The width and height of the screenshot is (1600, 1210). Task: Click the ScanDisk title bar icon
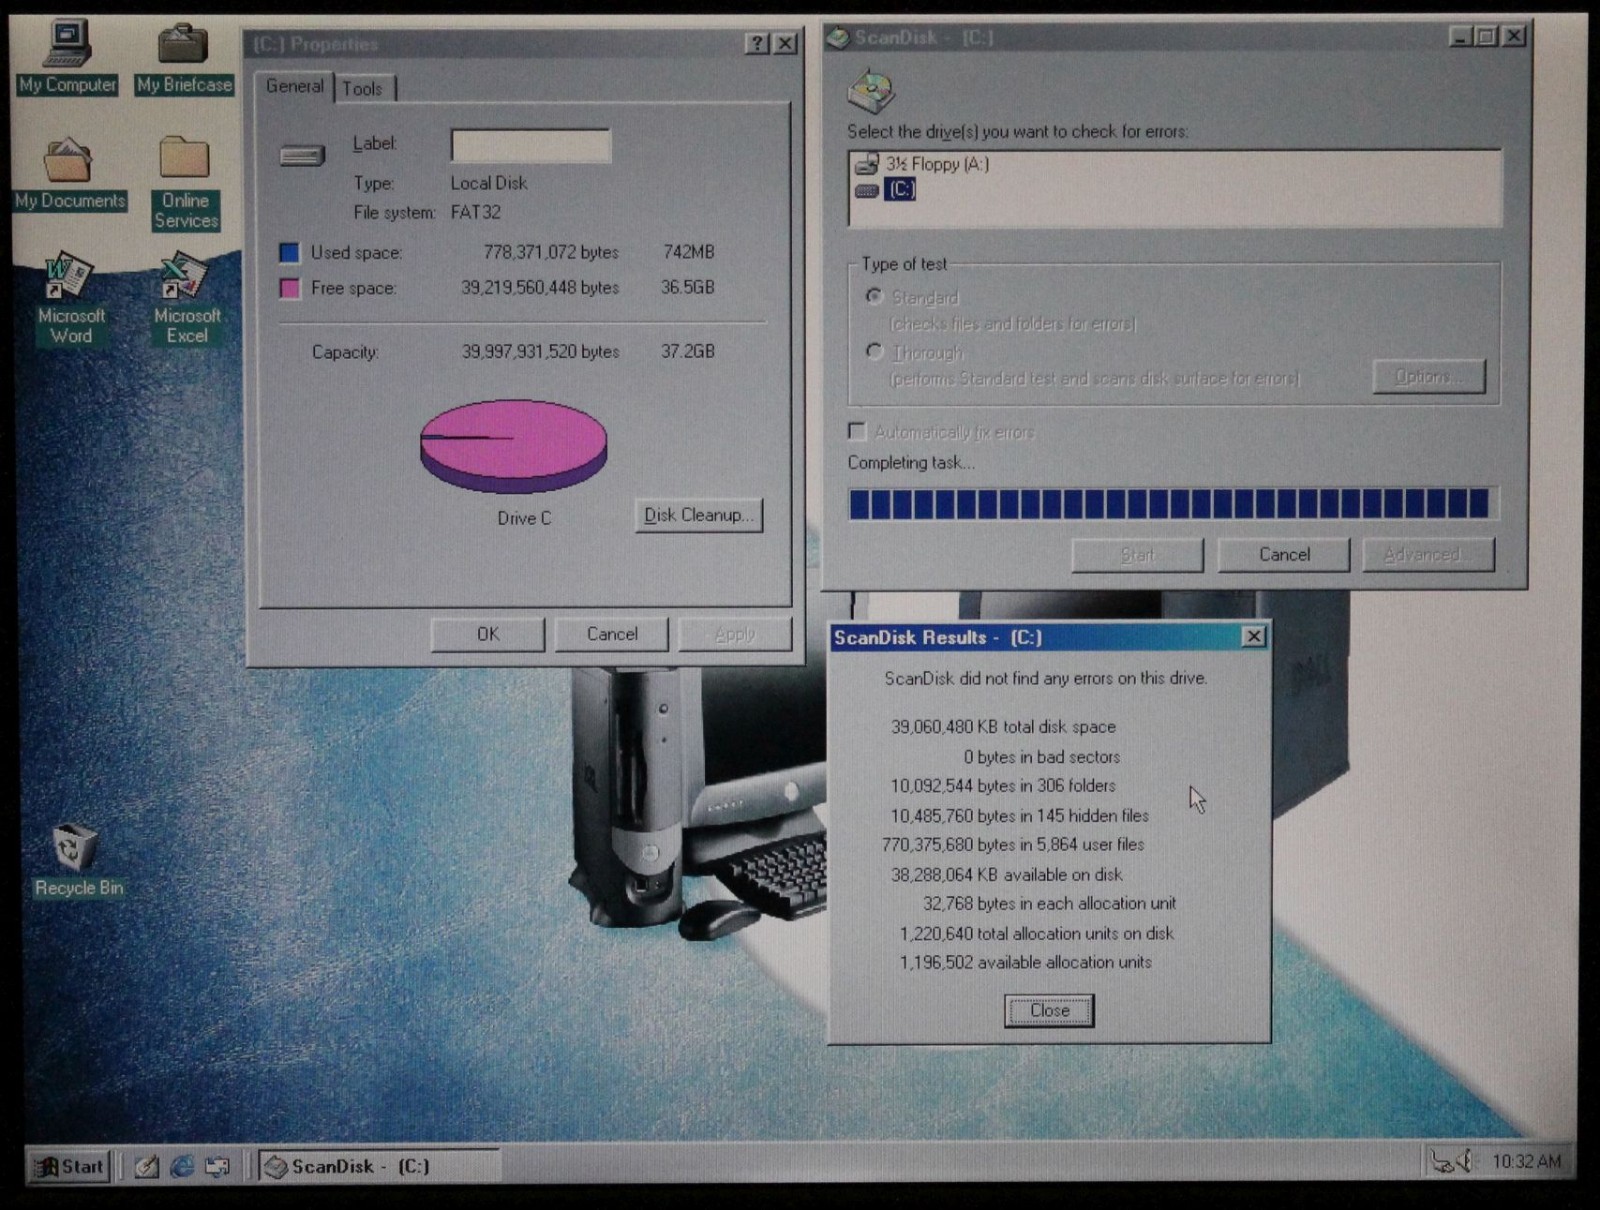tap(838, 38)
